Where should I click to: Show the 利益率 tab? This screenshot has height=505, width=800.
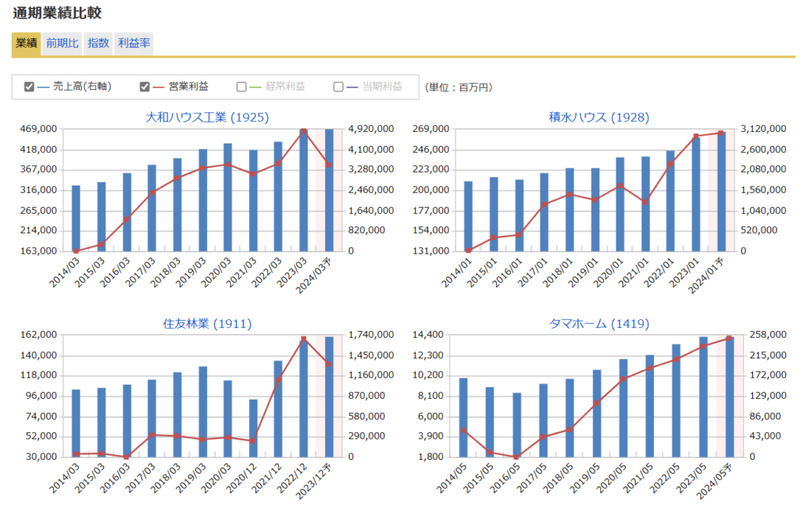point(134,43)
